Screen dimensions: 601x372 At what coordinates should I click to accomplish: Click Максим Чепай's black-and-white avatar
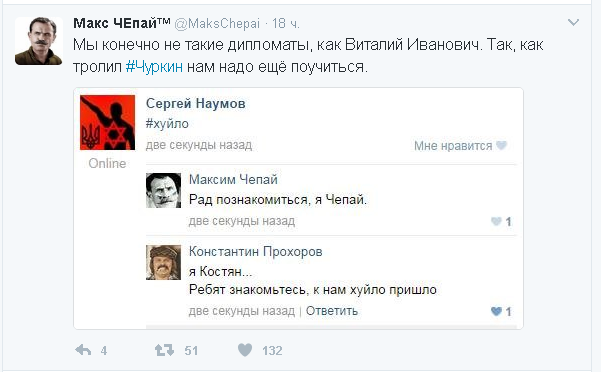click(x=163, y=190)
